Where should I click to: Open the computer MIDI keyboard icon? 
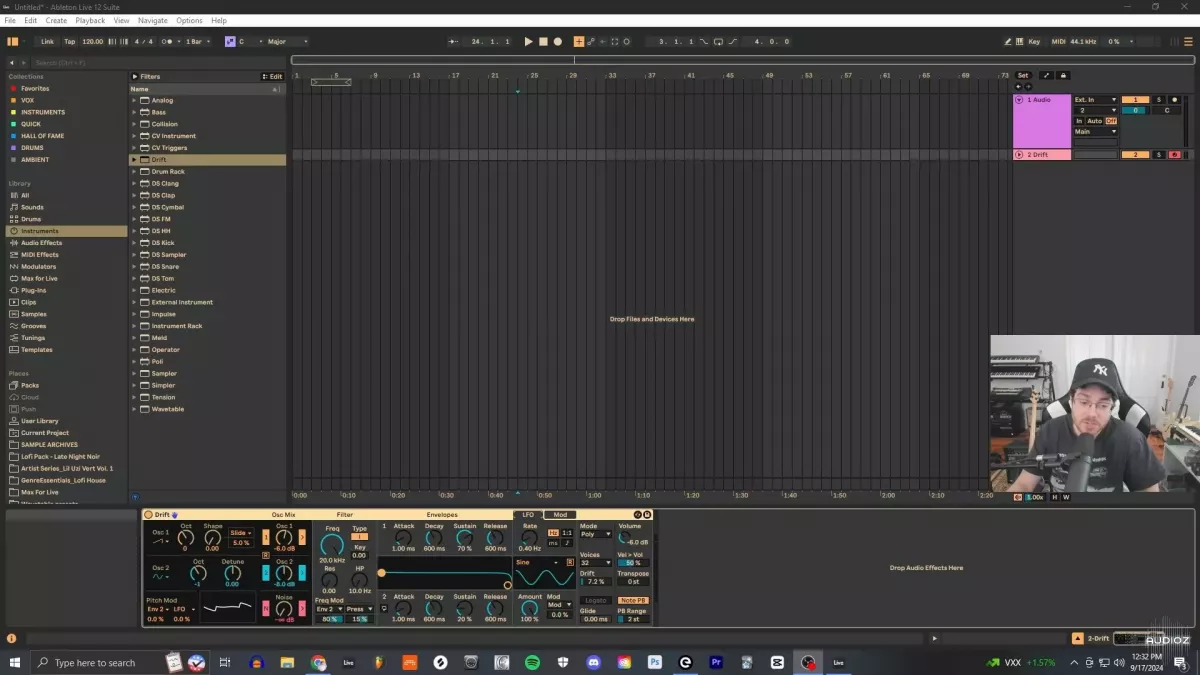pos(1019,42)
